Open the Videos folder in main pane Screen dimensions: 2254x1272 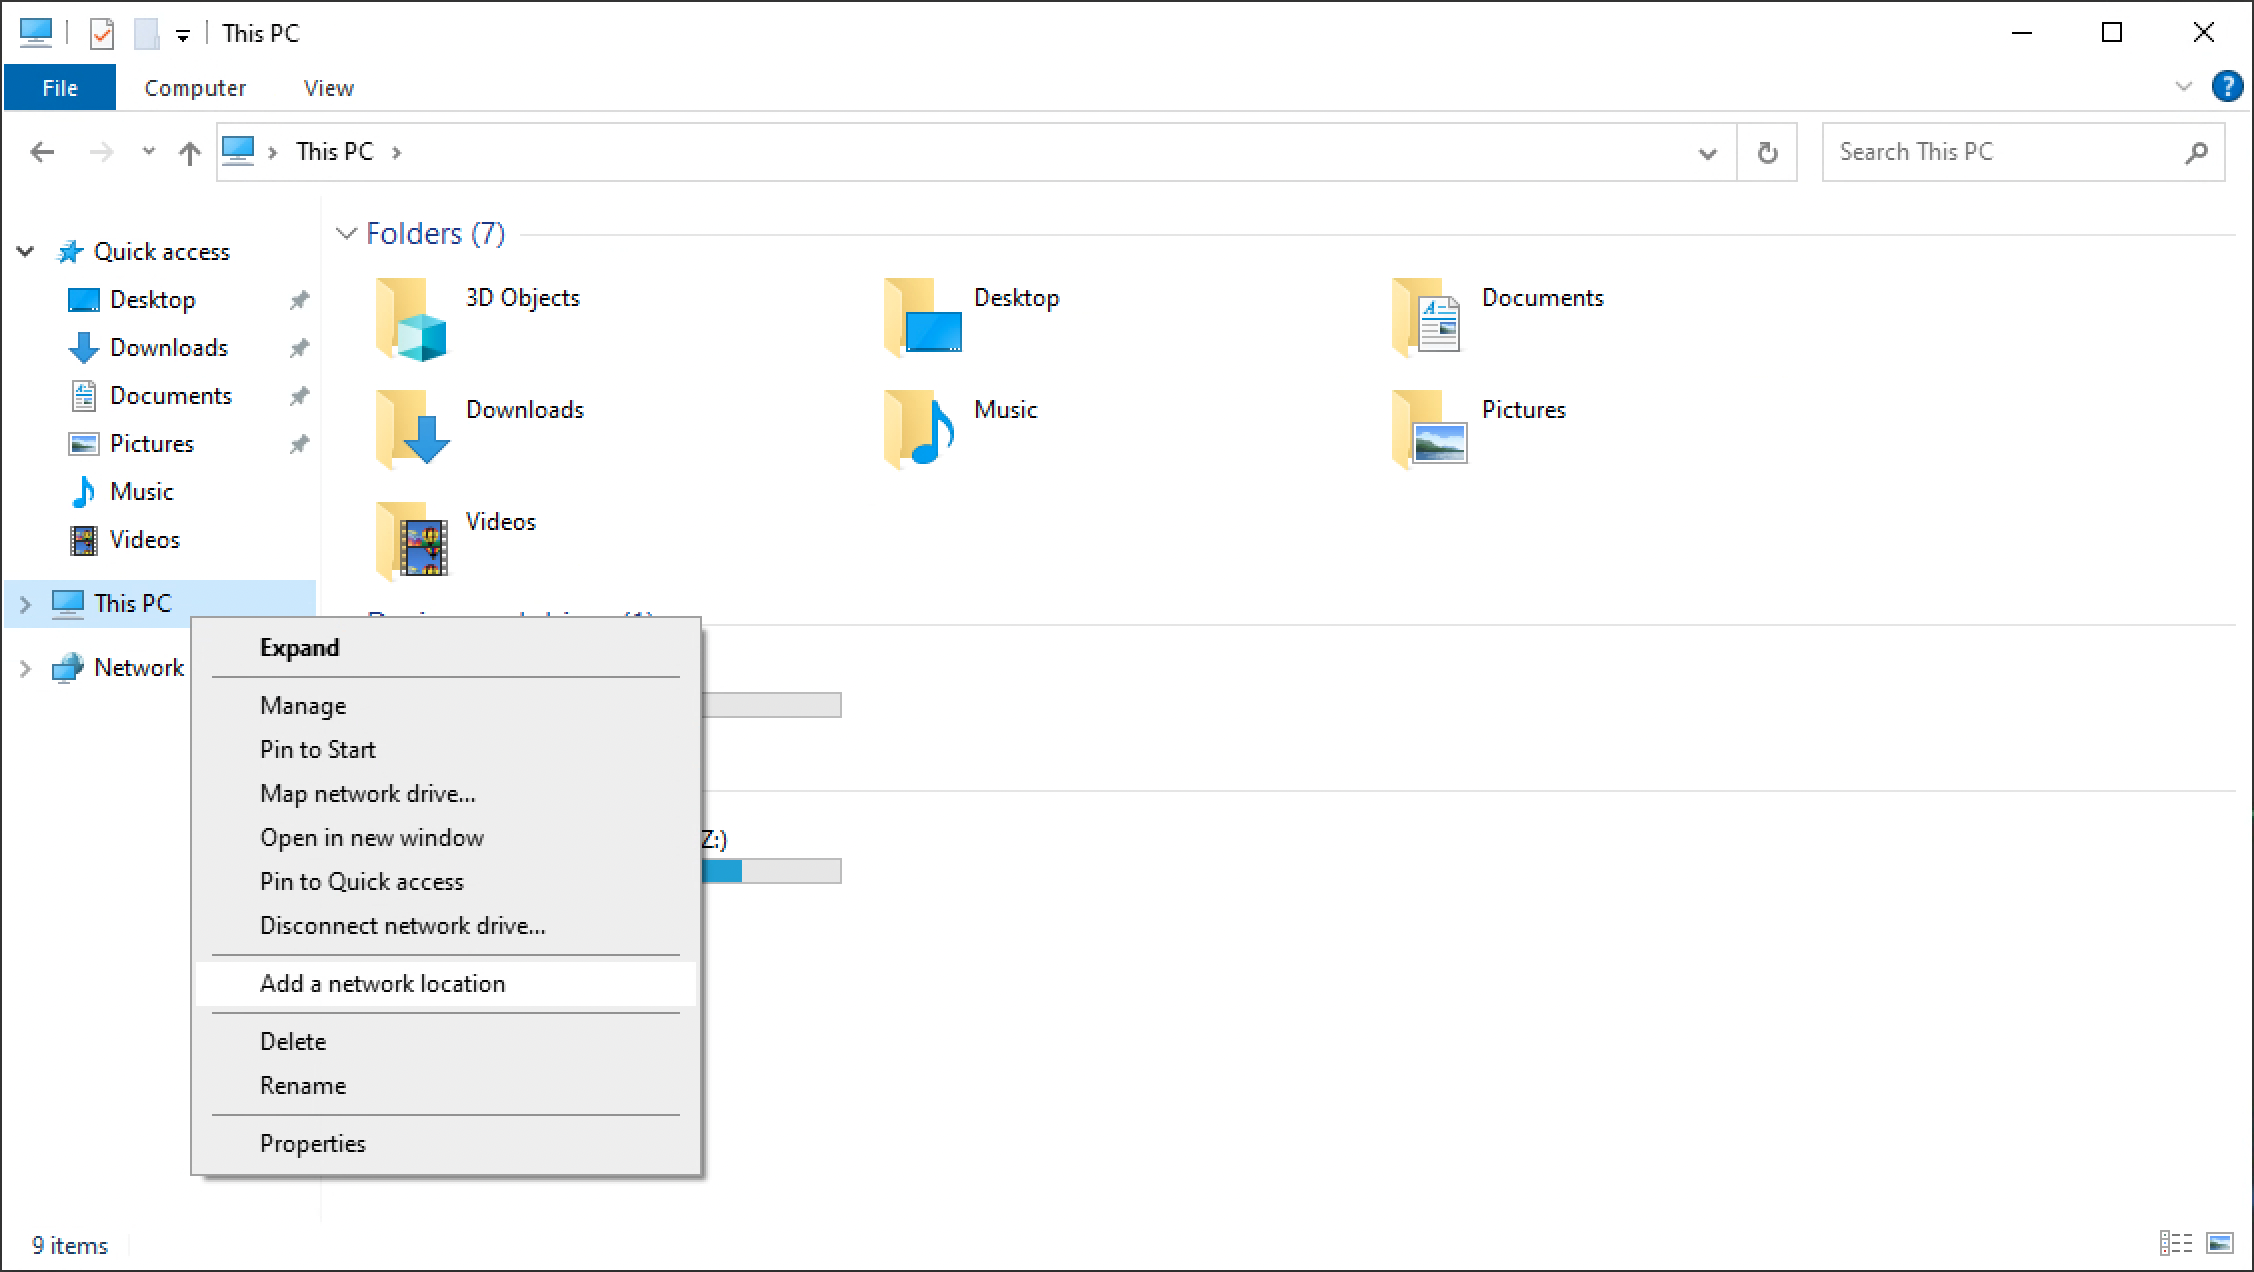(x=413, y=541)
